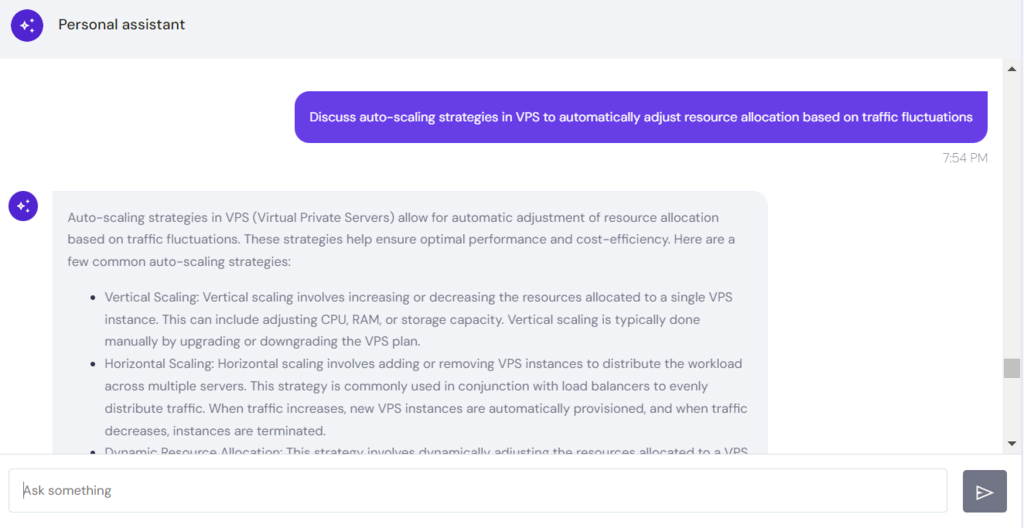Viewport: 1024px width, 528px height.
Task: Click the bullet dot before Vertical Scaling
Action: point(92,298)
